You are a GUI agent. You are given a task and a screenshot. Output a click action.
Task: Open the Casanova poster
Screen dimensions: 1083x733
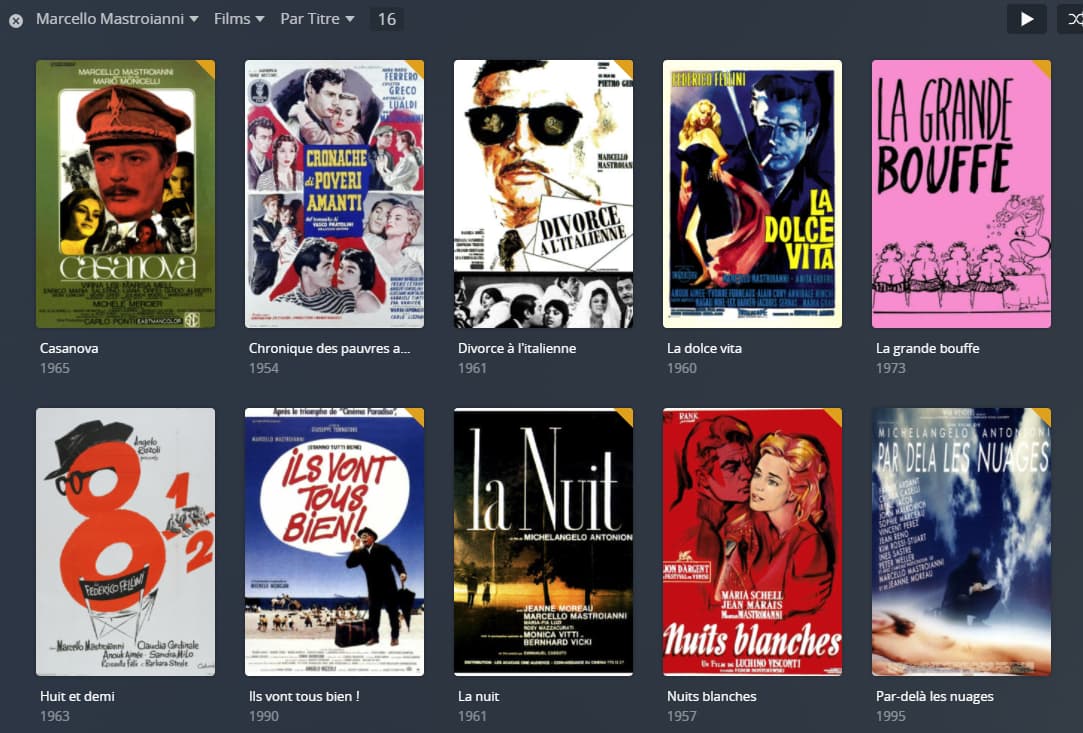click(125, 193)
